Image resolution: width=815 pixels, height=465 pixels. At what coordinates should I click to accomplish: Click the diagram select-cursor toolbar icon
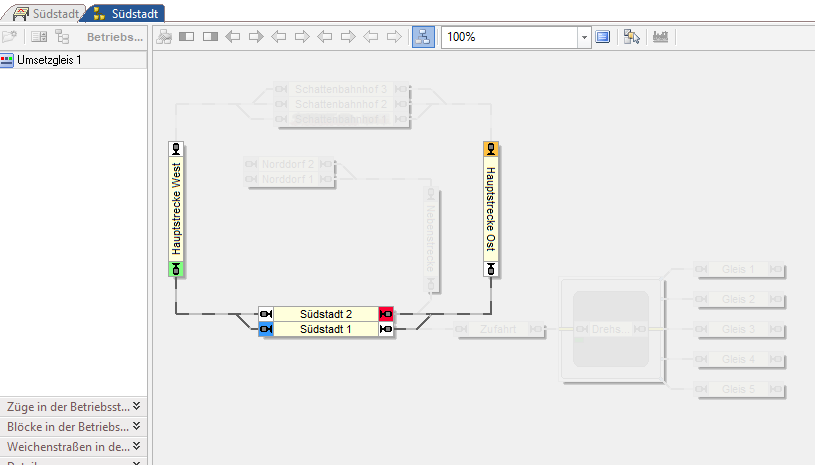631,37
